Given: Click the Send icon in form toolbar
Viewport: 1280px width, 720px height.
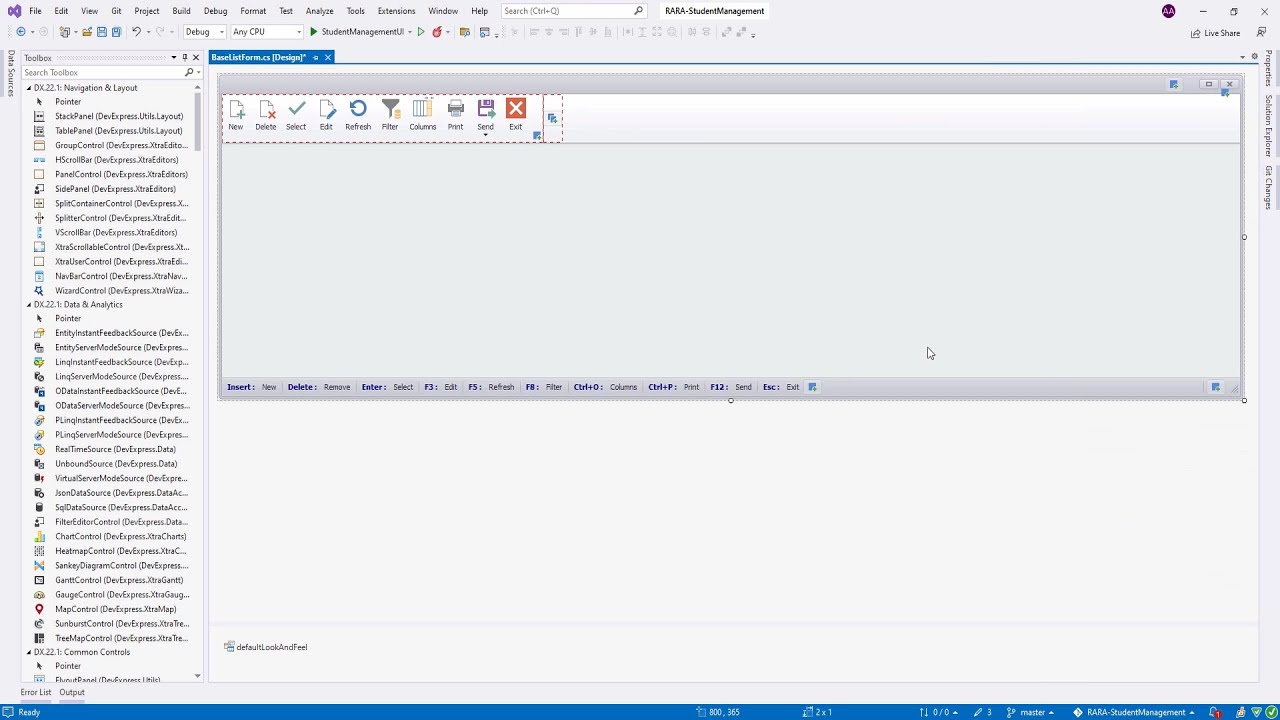Looking at the screenshot, I should (486, 109).
